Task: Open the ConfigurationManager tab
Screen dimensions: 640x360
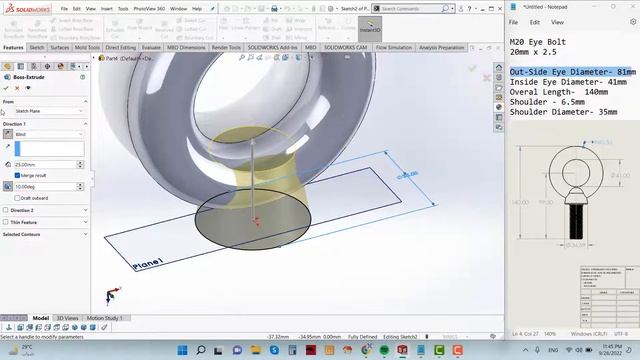Action: click(34, 66)
